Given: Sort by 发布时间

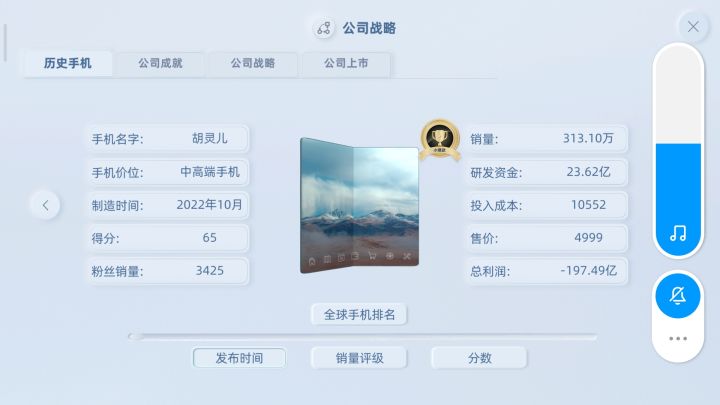Looking at the screenshot, I should pyautogui.click(x=239, y=358).
